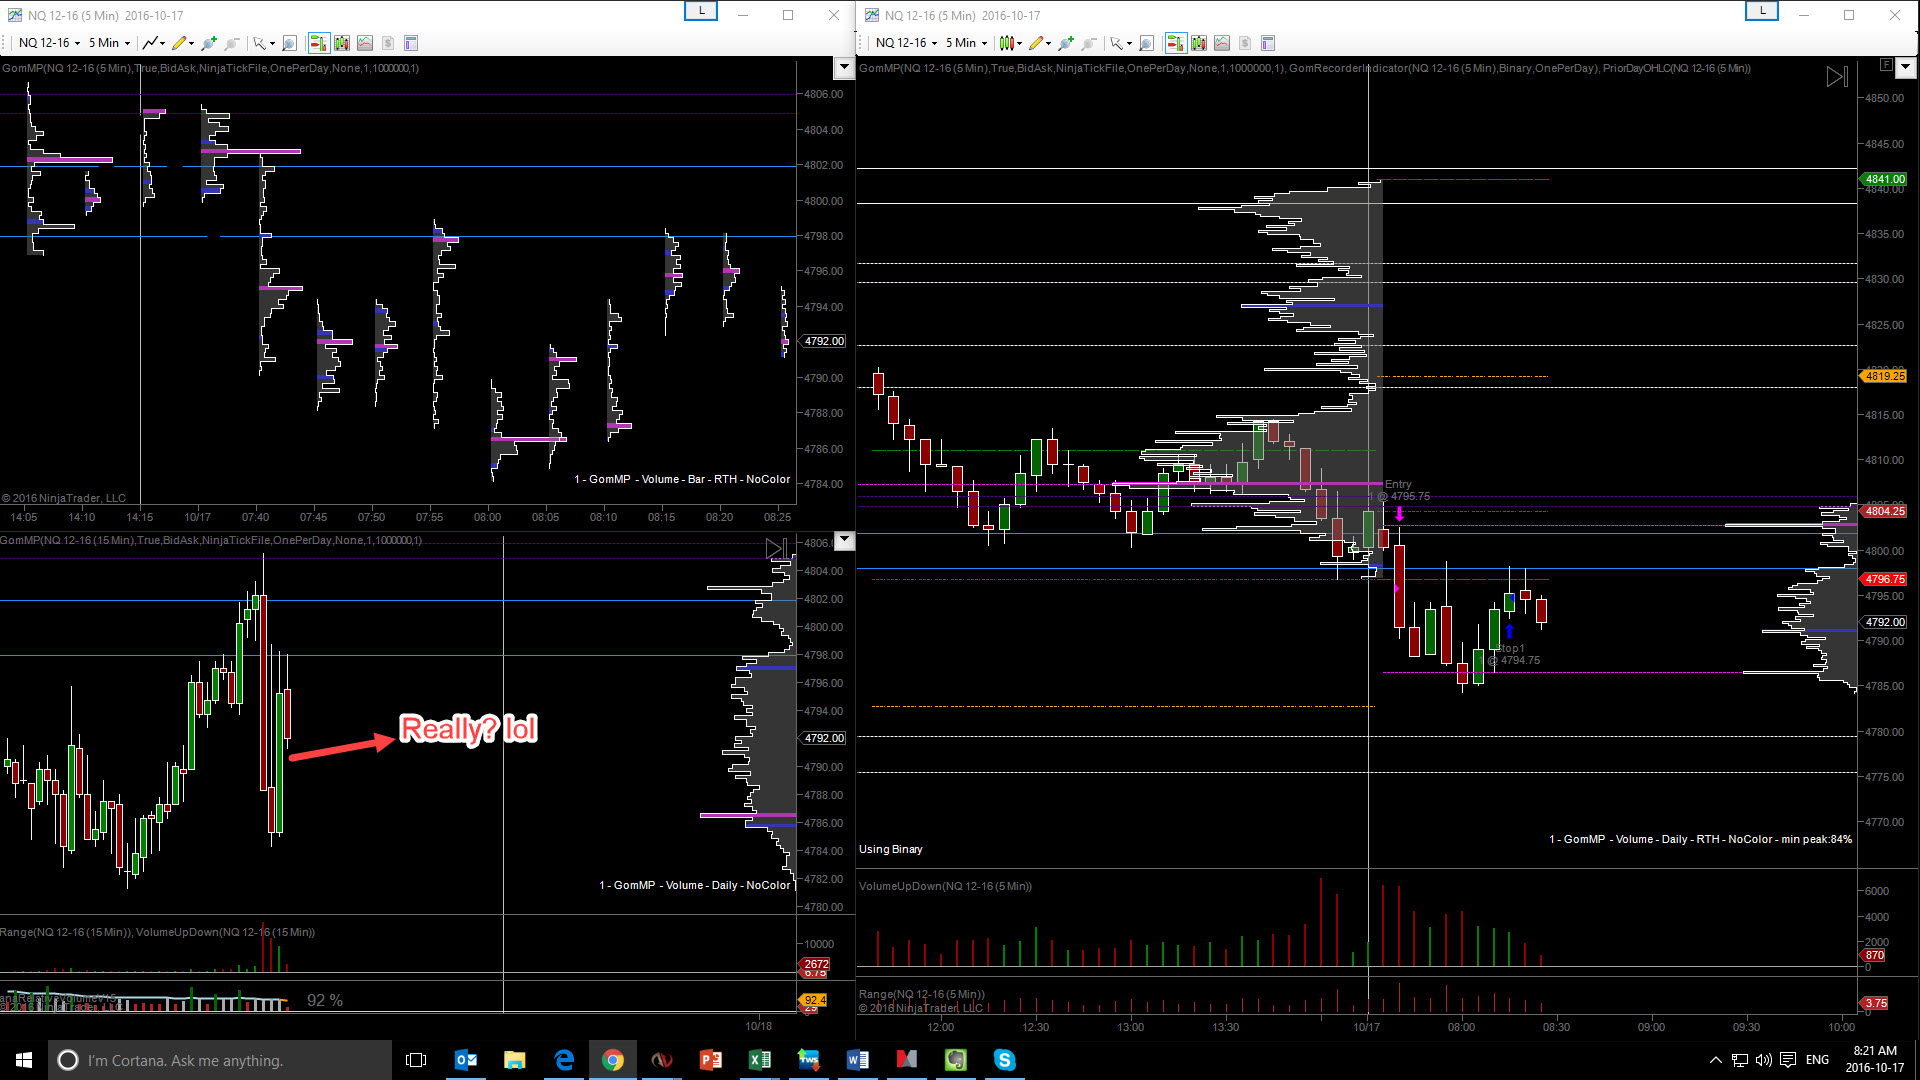Click zoom out icon in left window toolbar
Viewport: 1920px width, 1080px height.
[232, 43]
